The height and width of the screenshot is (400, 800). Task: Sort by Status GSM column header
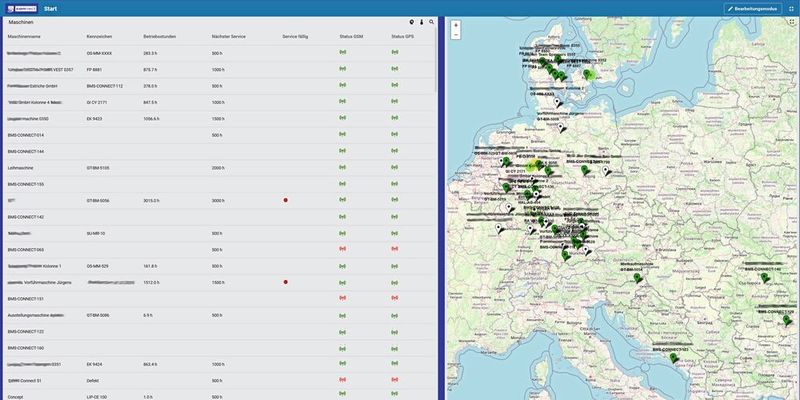pyautogui.click(x=351, y=37)
